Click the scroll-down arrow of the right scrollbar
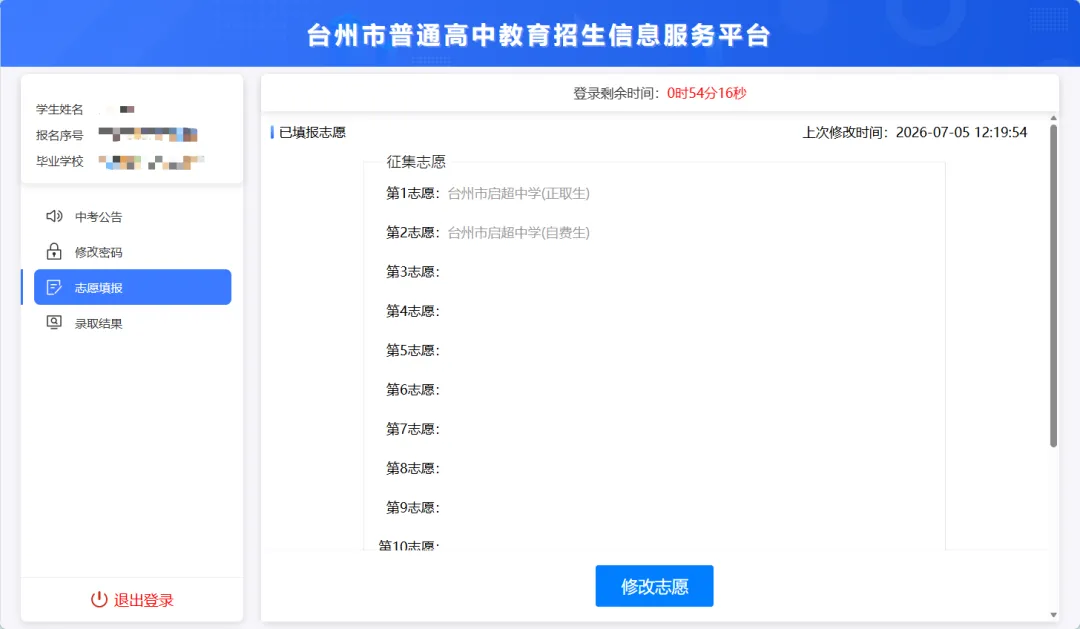 coord(1053,615)
